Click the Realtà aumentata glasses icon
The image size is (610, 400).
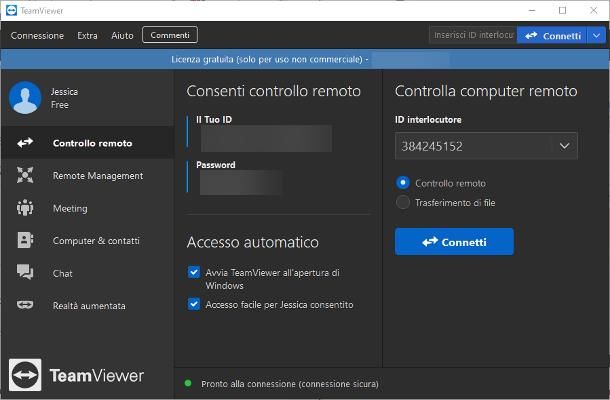(x=25, y=305)
